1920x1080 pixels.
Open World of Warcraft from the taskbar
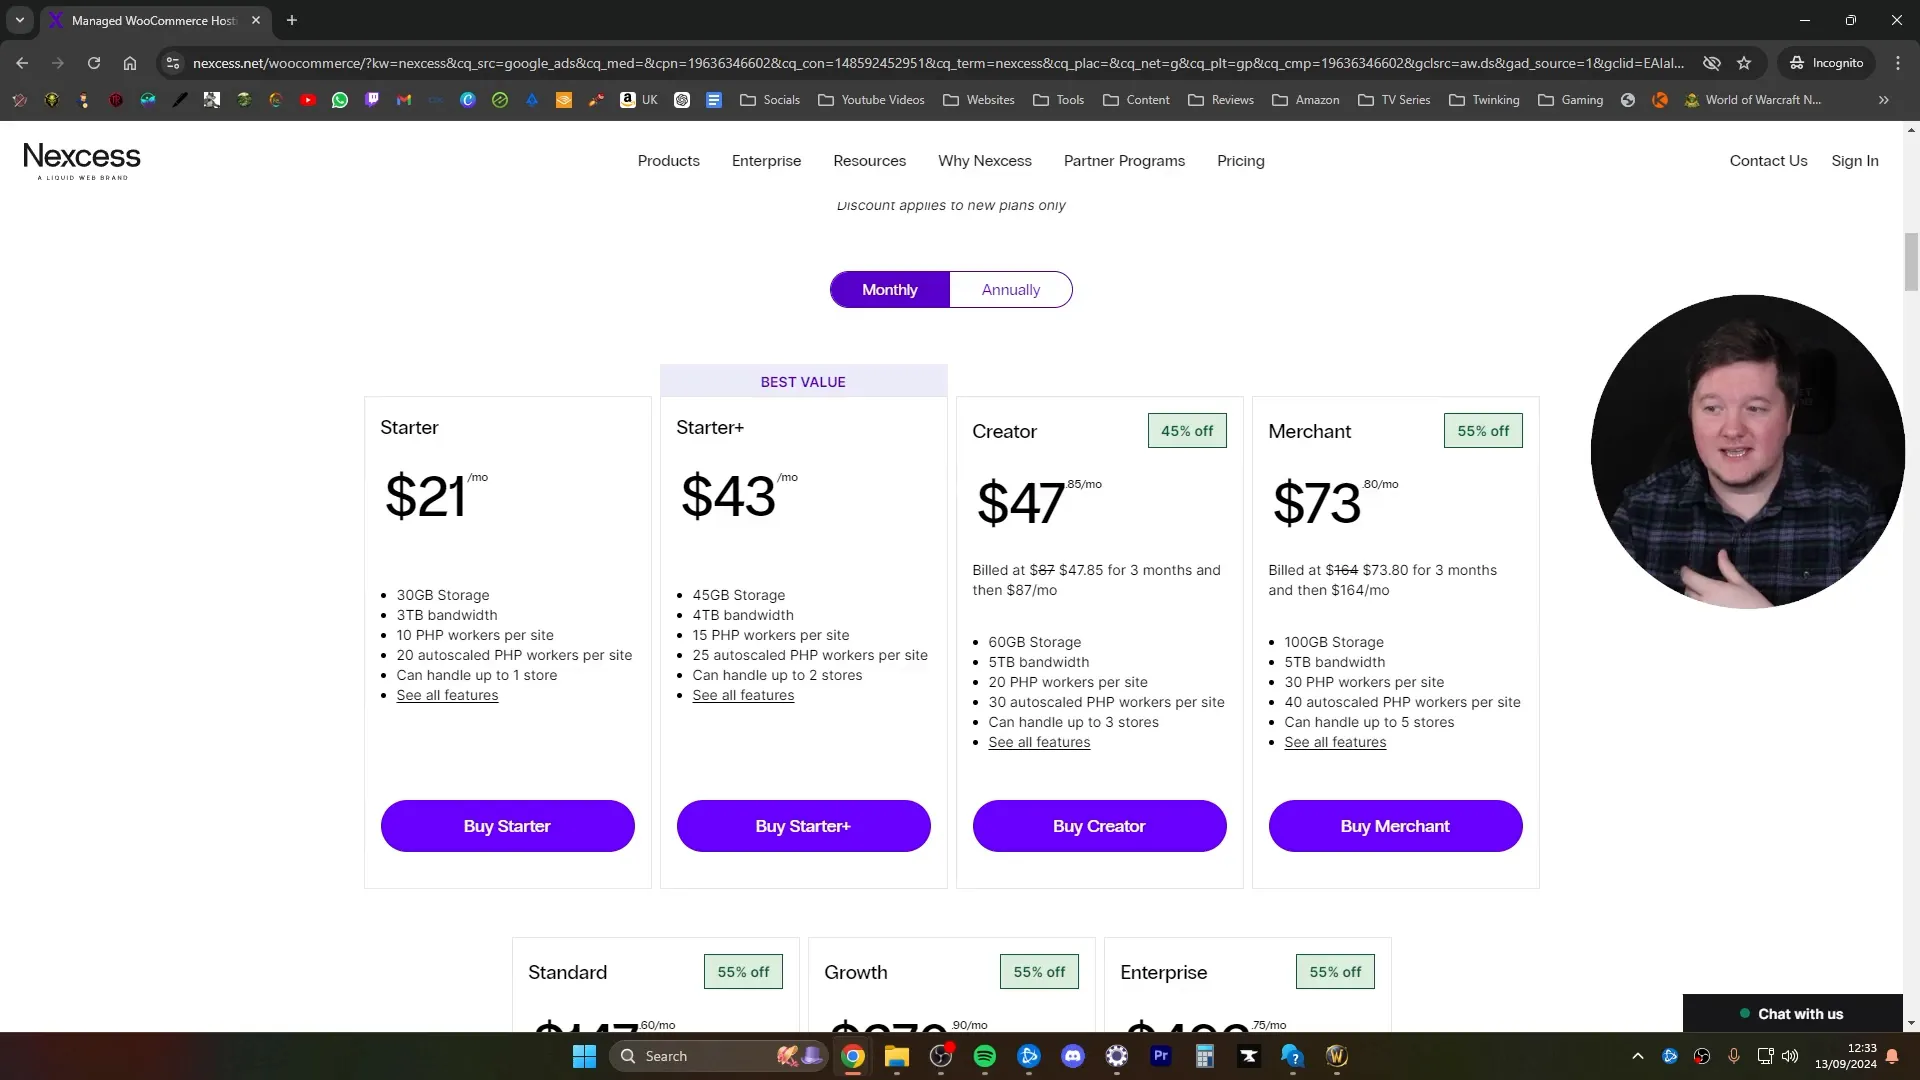pos(1337,1056)
